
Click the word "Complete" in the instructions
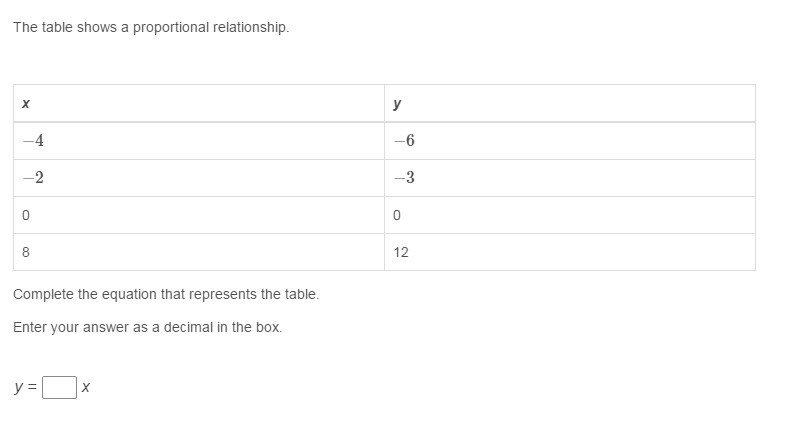point(43,295)
